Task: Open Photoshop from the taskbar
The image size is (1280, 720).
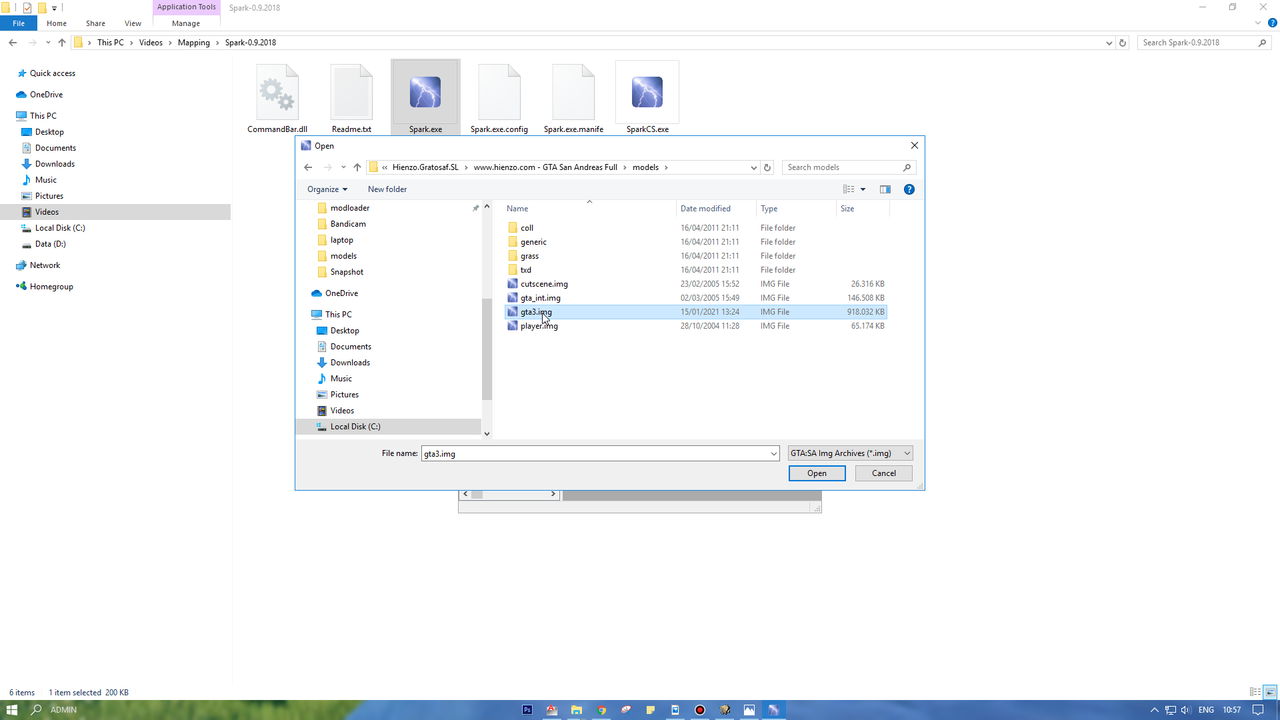Action: tap(527, 710)
